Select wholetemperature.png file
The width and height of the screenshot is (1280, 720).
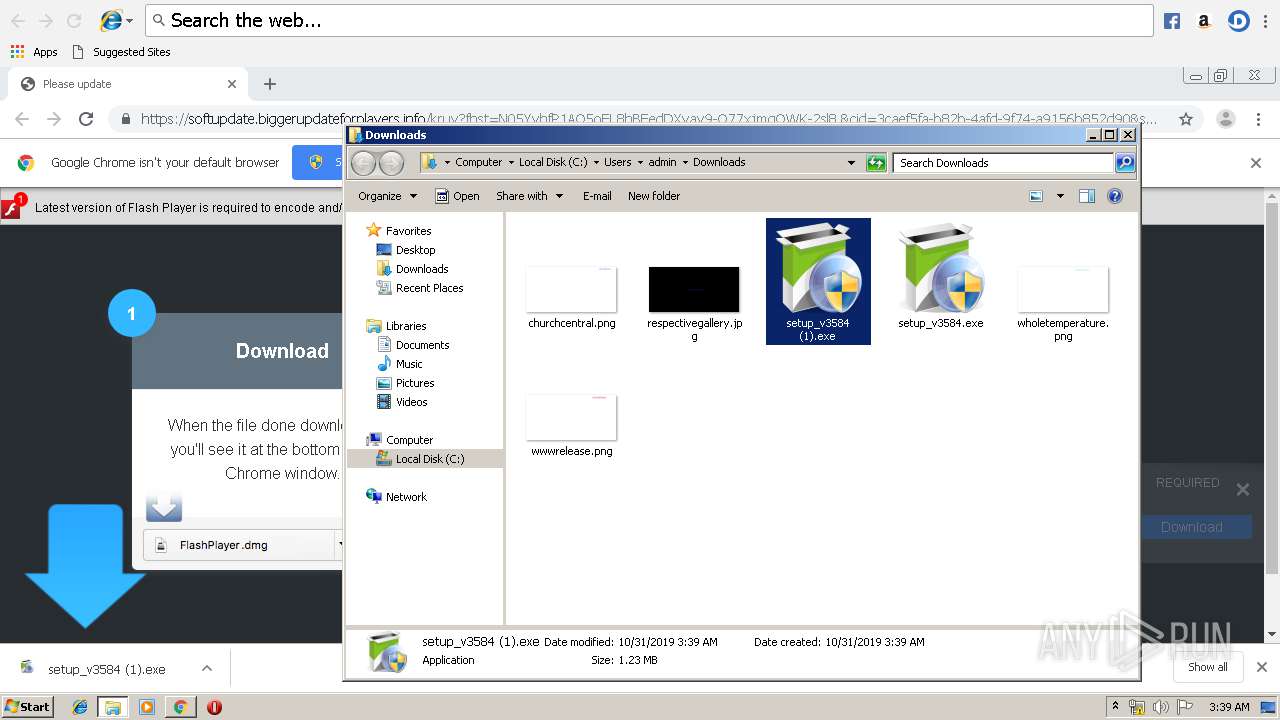[x=1063, y=304]
